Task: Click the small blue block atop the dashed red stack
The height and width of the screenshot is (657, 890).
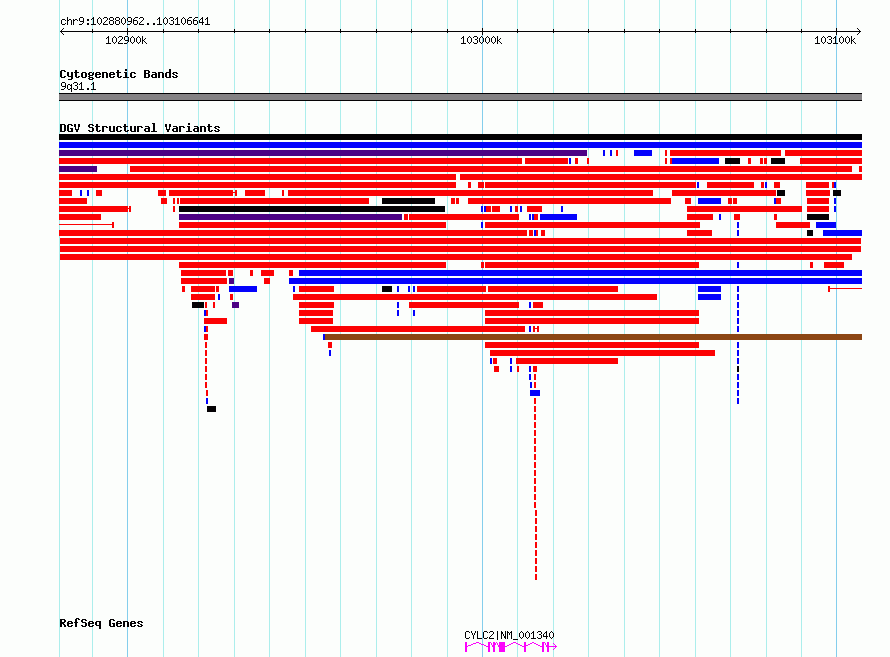Action: coord(535,393)
